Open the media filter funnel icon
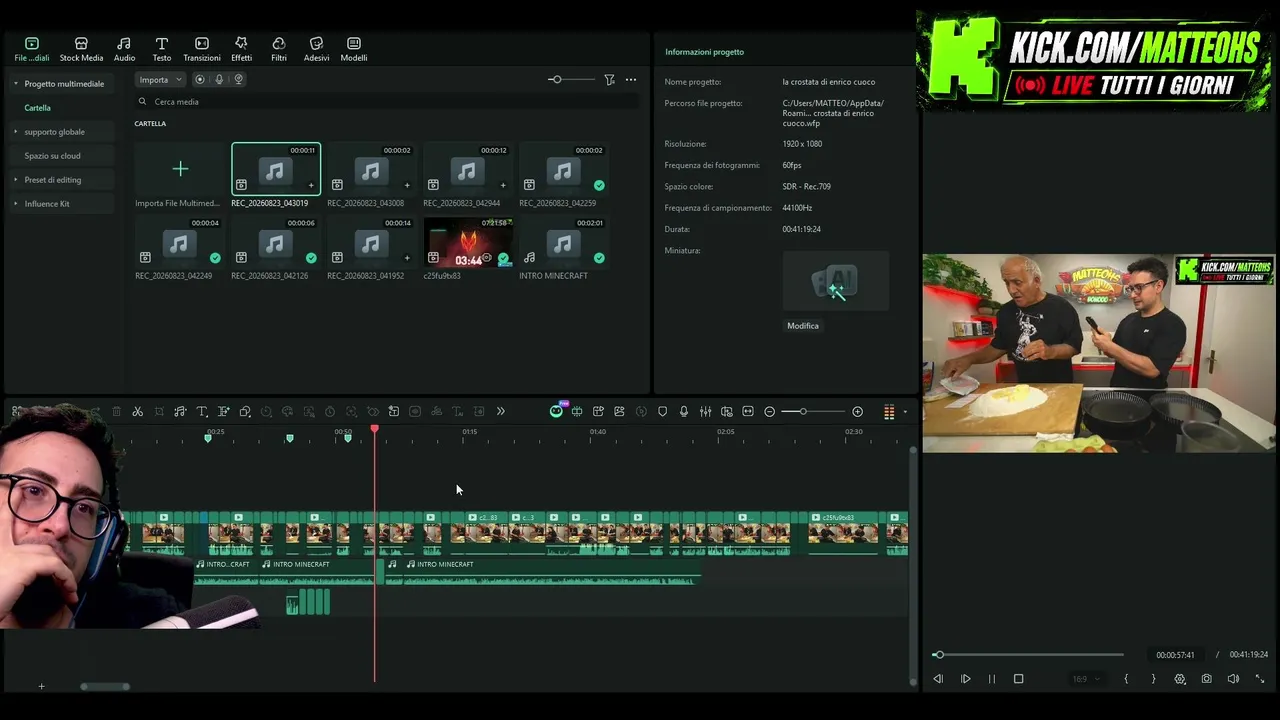 (x=609, y=80)
